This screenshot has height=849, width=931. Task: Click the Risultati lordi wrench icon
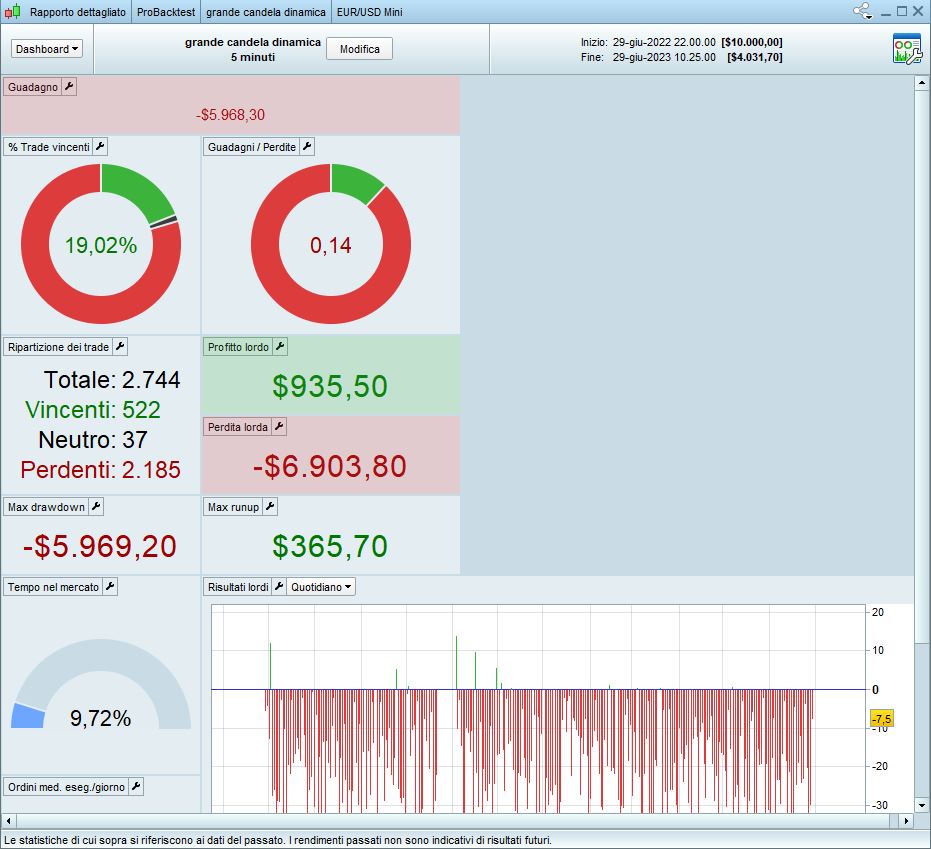coord(279,587)
